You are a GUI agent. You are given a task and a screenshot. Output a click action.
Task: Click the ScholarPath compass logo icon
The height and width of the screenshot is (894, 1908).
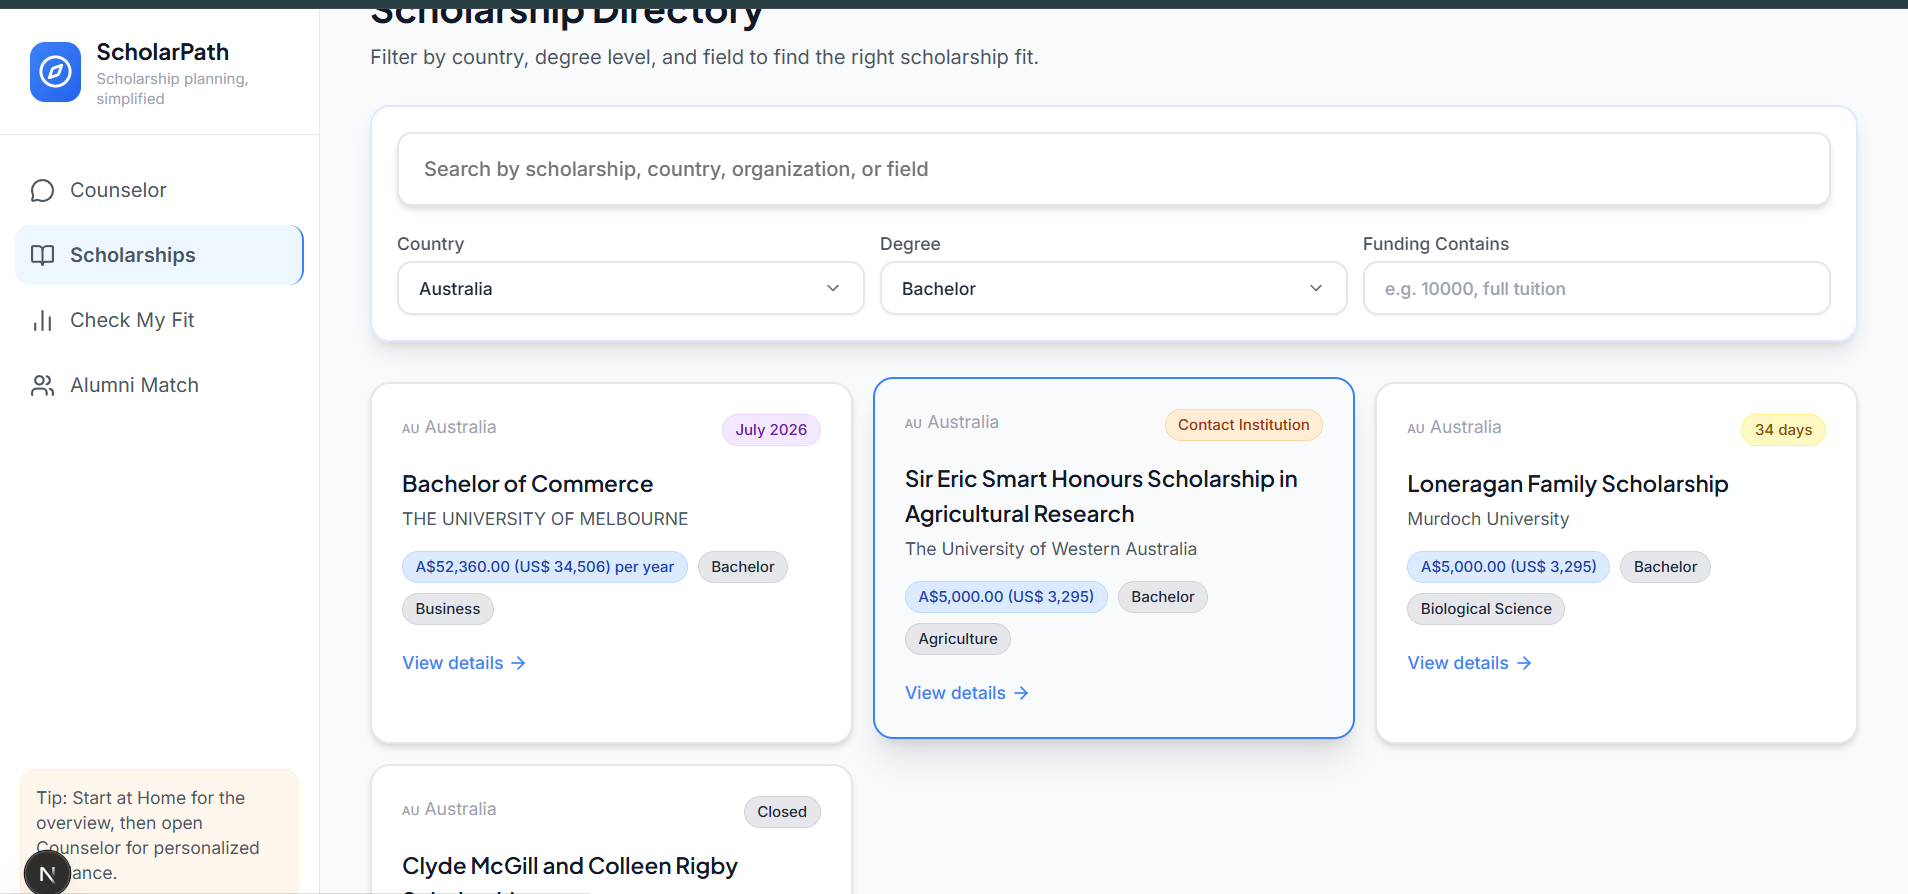(x=55, y=72)
